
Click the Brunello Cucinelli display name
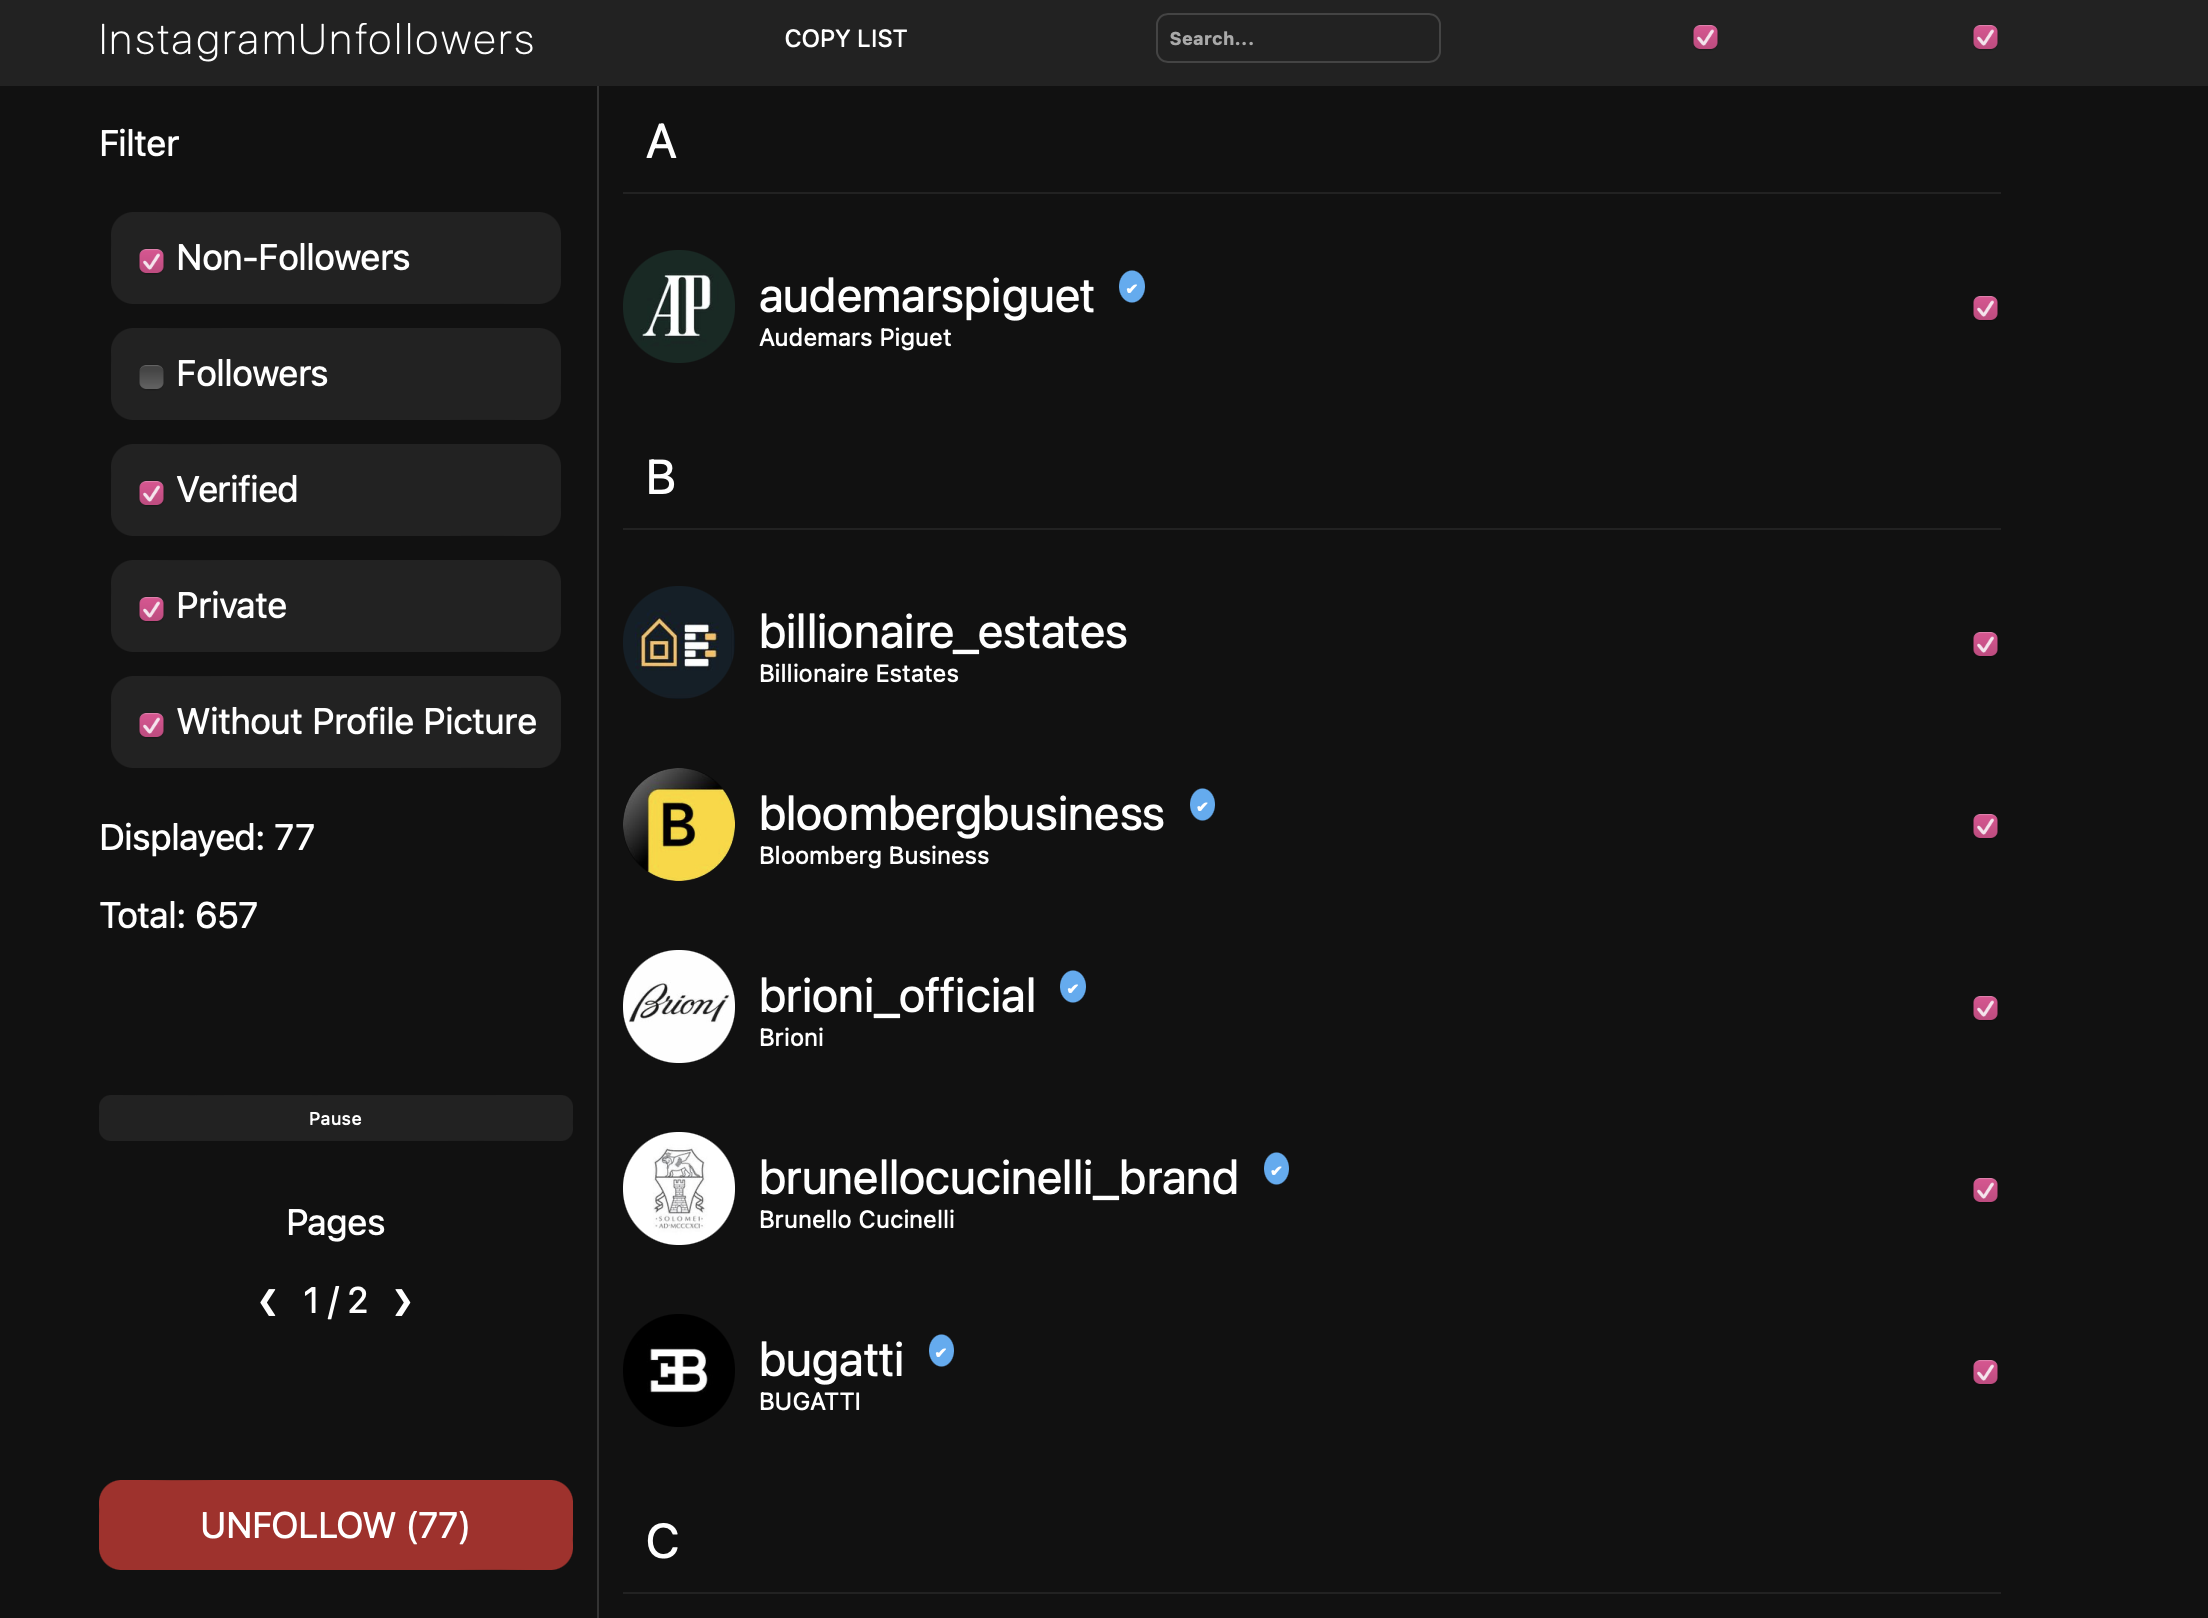[x=856, y=1220]
